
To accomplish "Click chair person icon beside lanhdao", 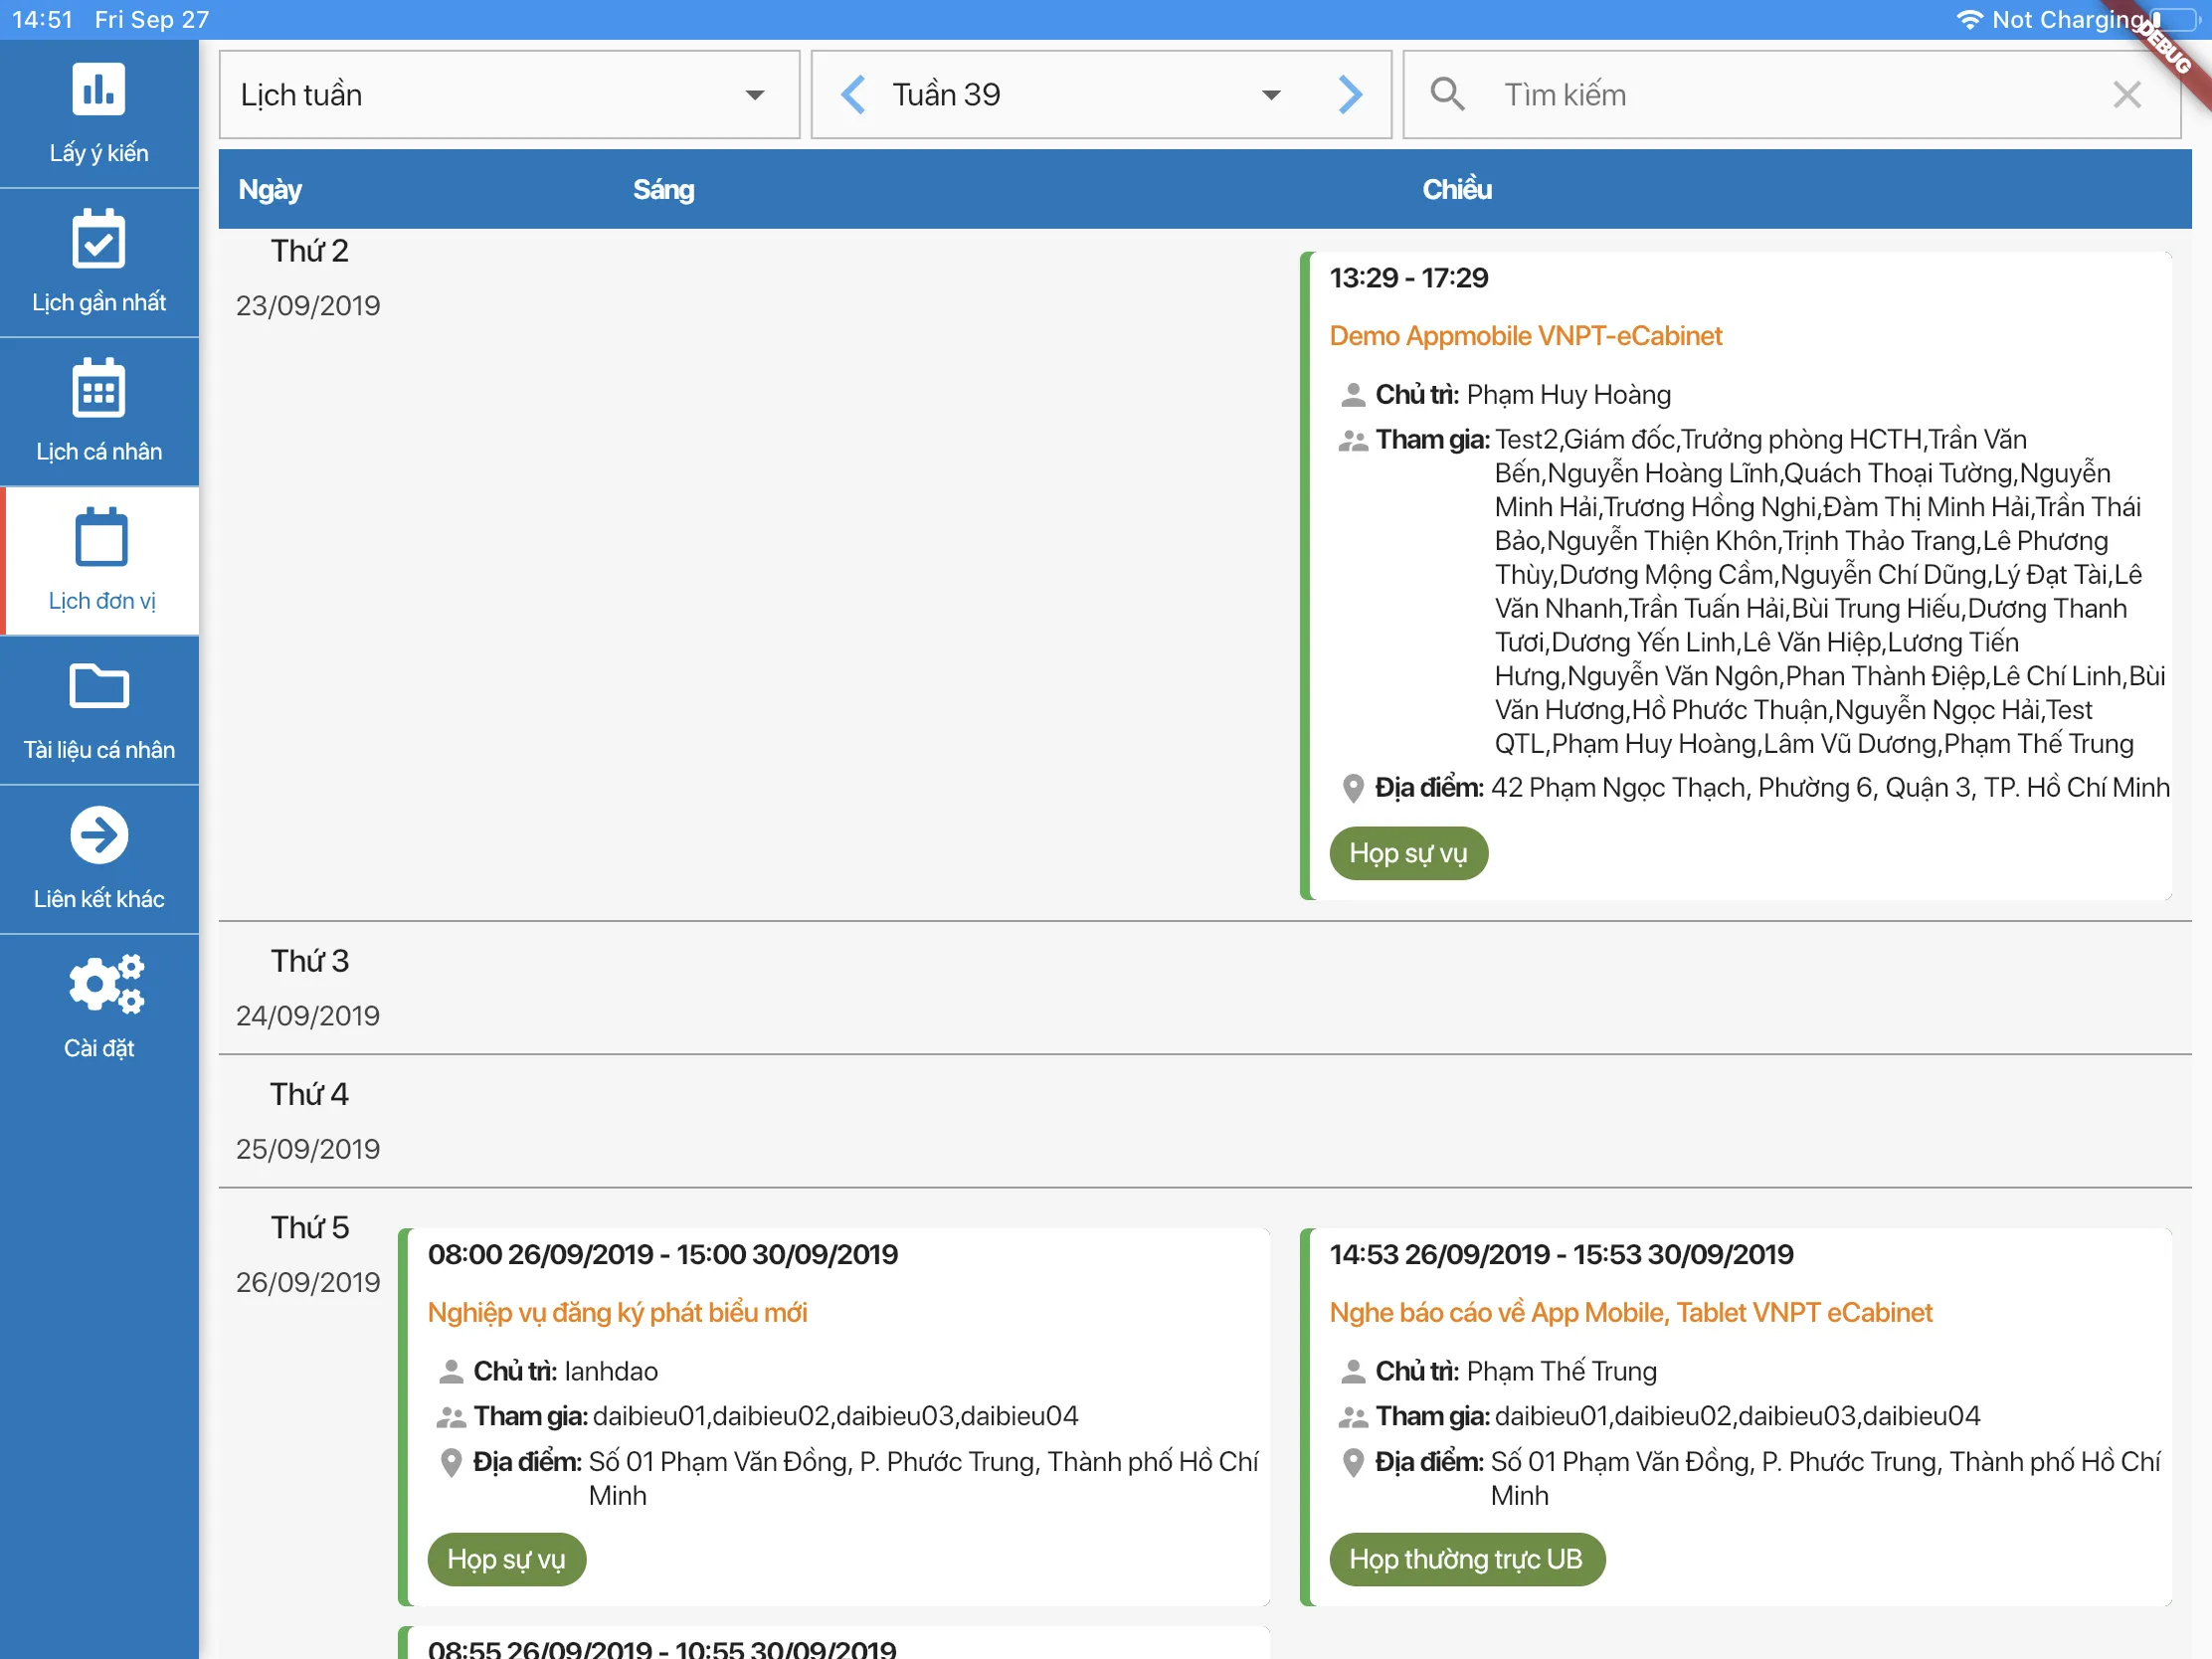I will coord(451,1372).
